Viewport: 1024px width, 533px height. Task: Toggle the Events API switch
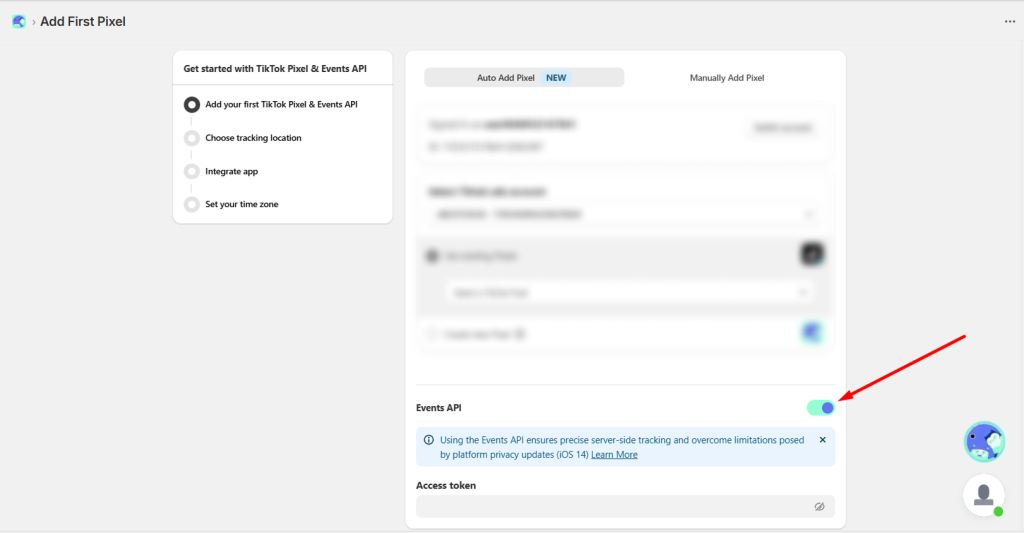tap(821, 408)
